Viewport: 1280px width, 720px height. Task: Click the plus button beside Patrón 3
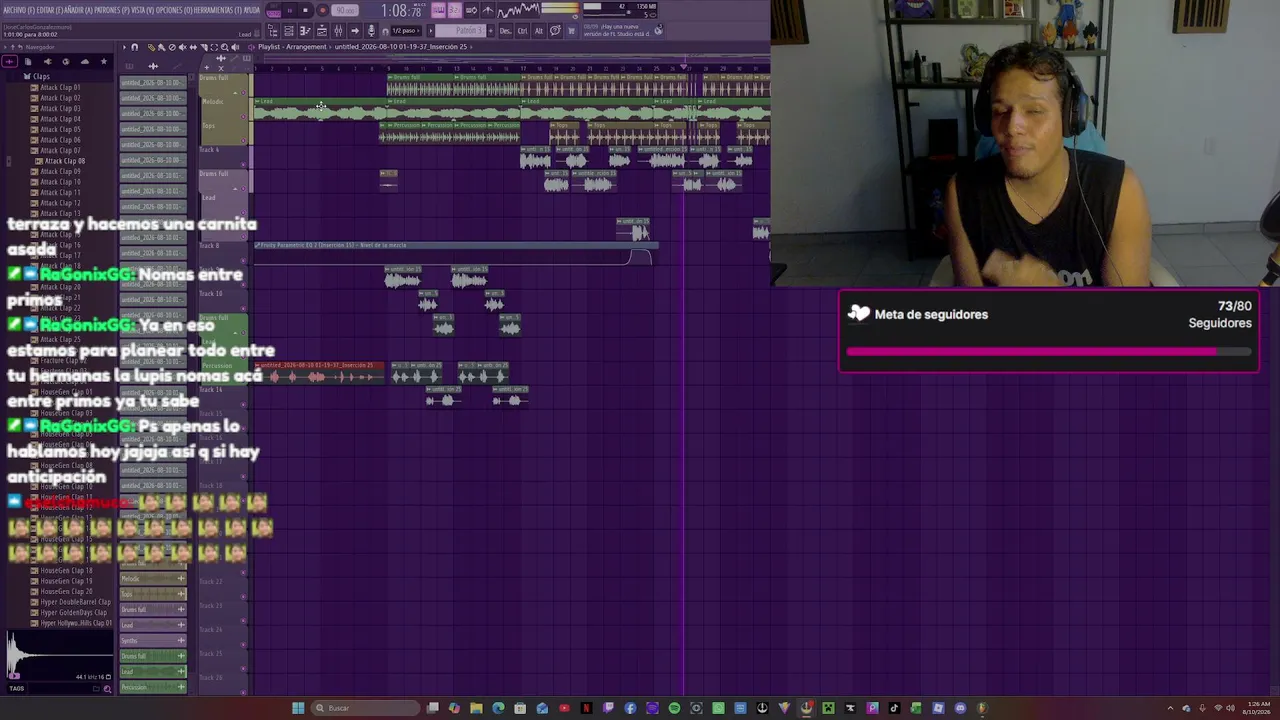492,31
